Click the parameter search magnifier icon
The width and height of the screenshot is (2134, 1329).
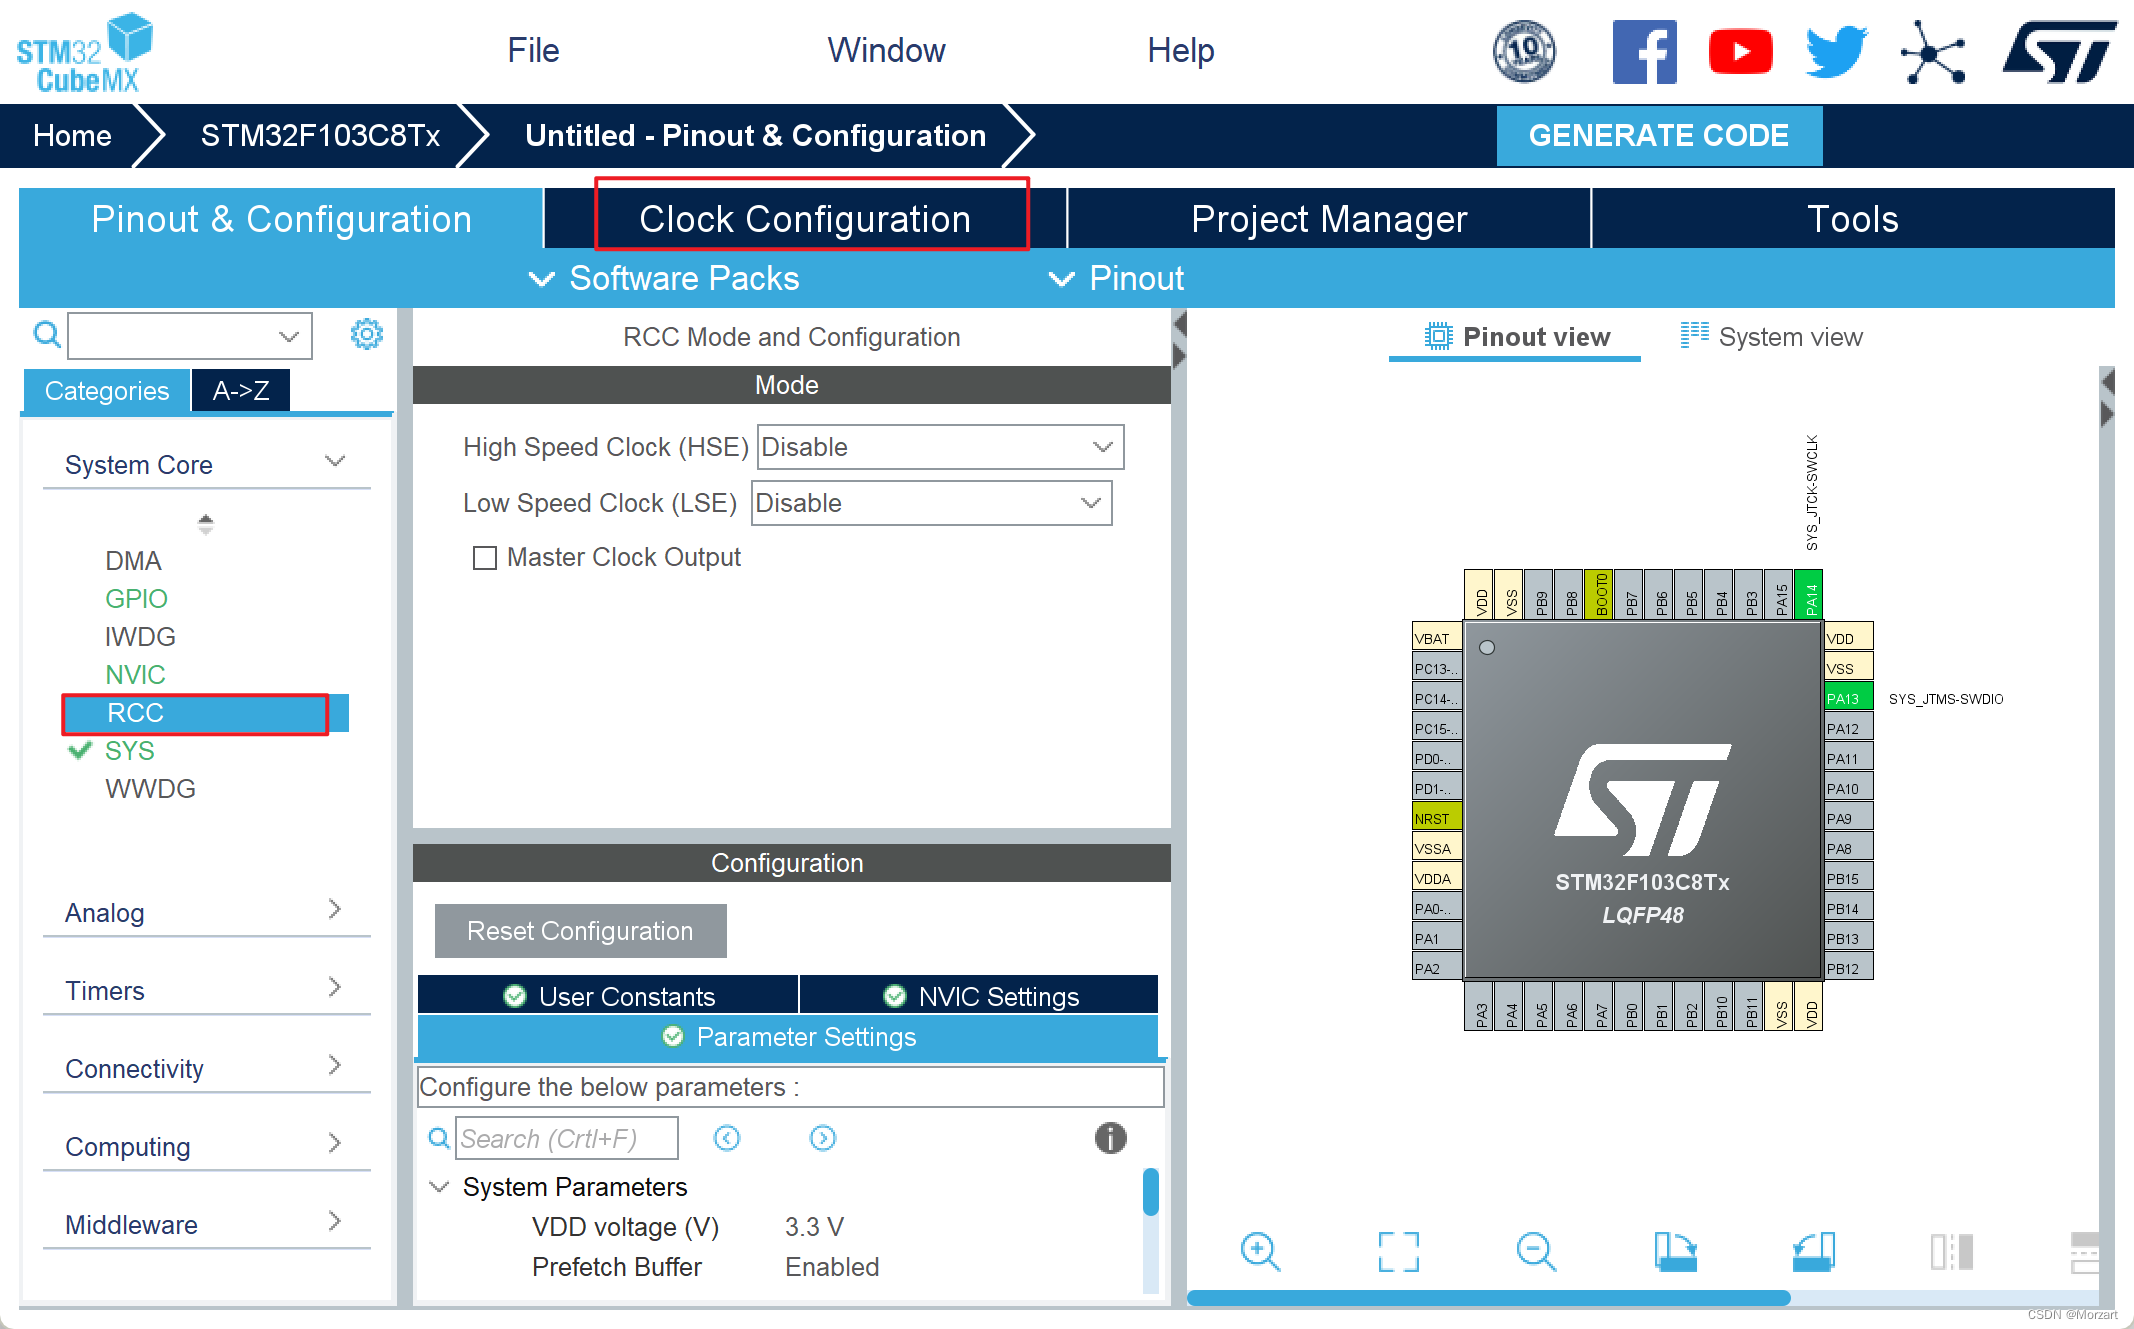439,1138
